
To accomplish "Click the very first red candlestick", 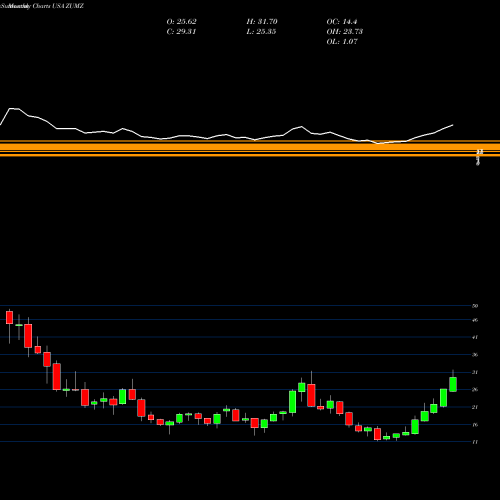I will tap(9, 317).
